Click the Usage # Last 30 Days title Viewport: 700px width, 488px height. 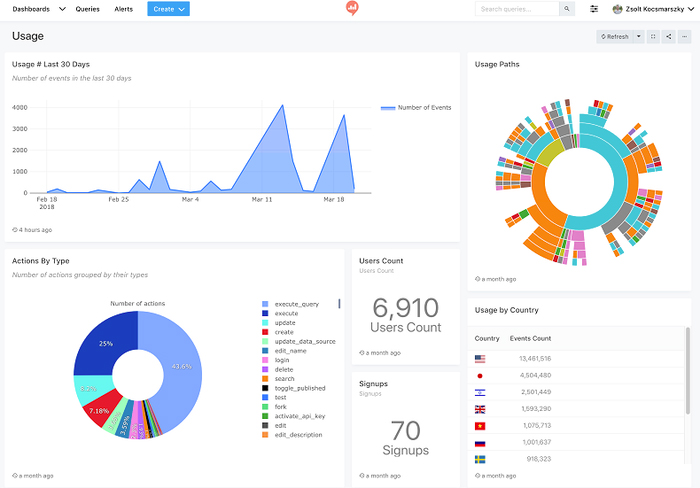51,64
